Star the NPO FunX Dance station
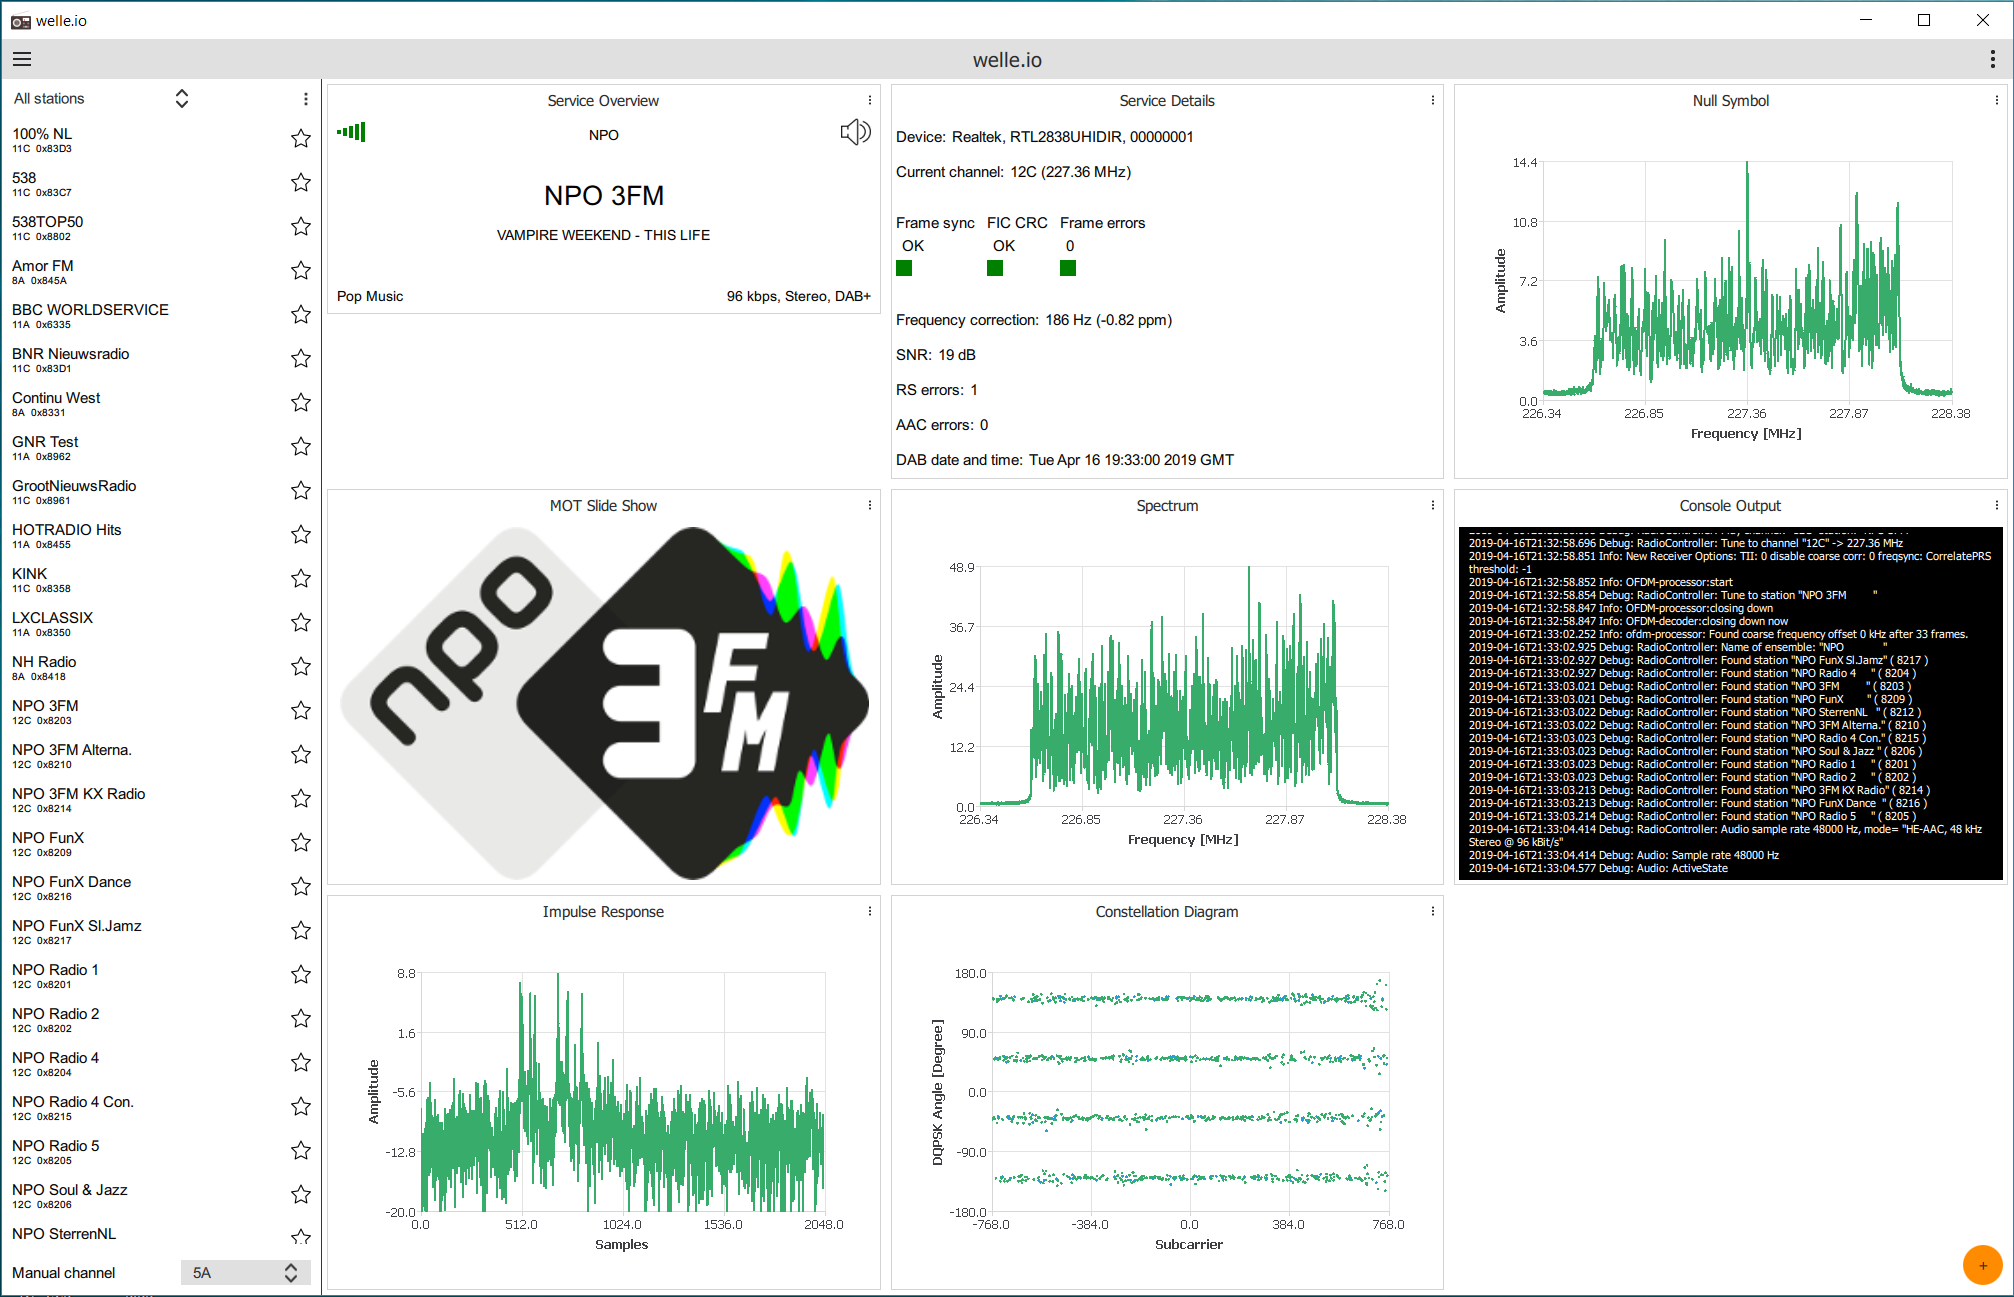2014x1297 pixels. pyautogui.click(x=301, y=887)
